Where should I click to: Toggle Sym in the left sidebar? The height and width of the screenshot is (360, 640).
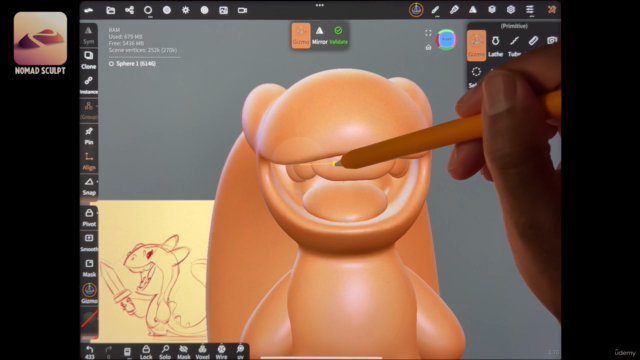click(89, 35)
